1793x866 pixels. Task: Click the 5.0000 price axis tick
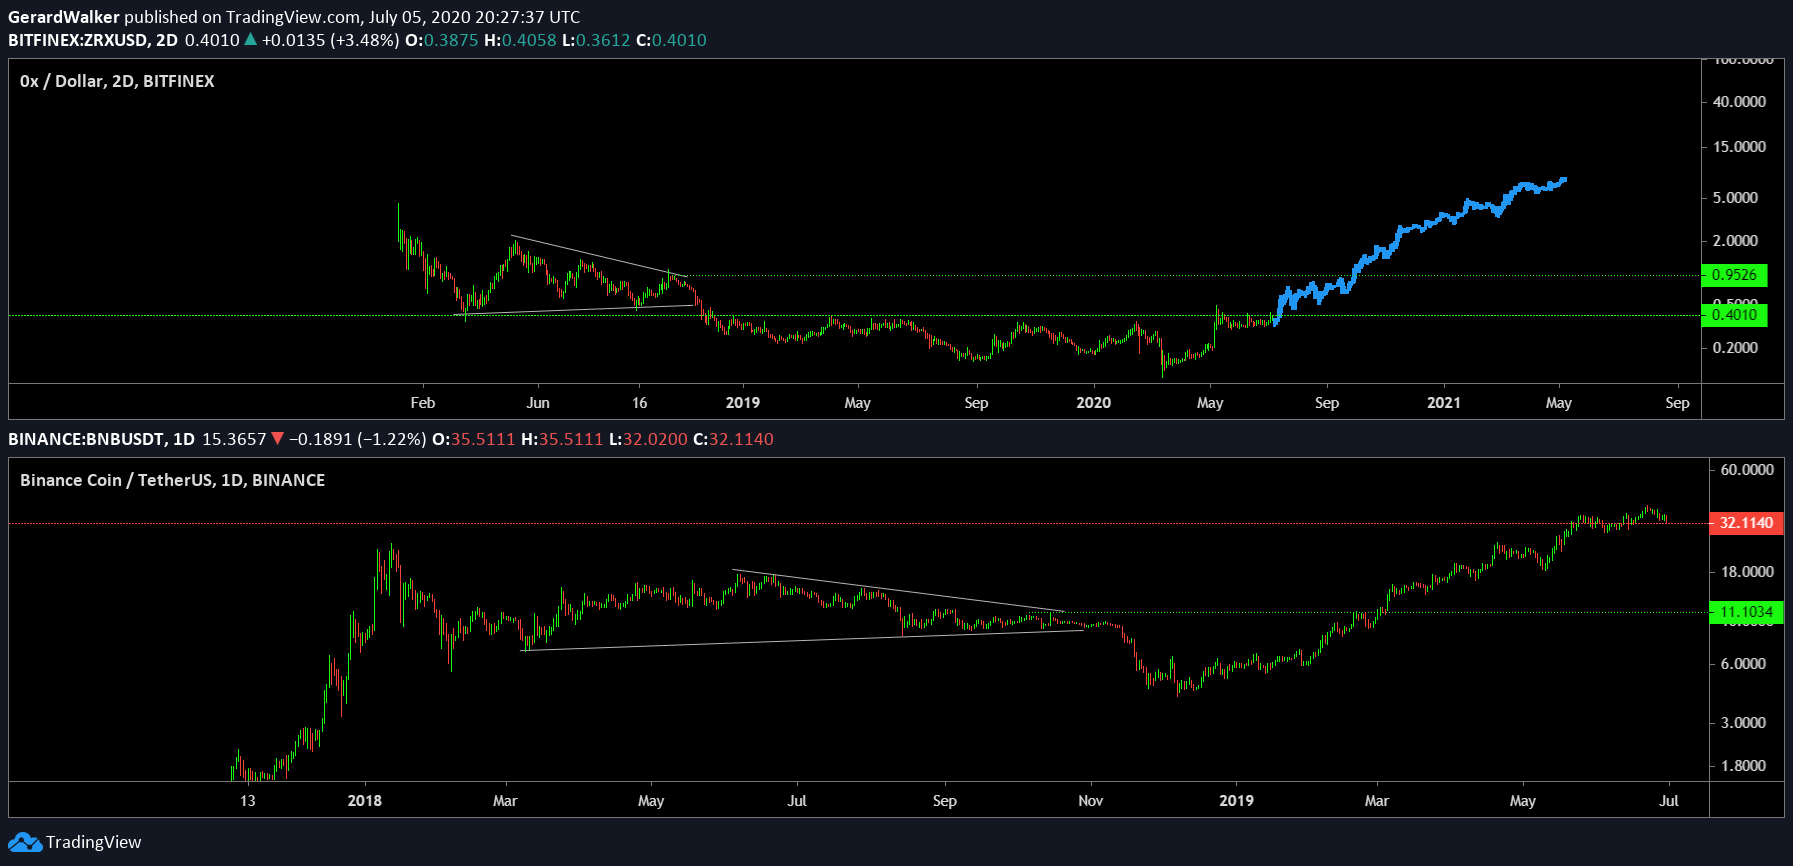tap(1735, 198)
